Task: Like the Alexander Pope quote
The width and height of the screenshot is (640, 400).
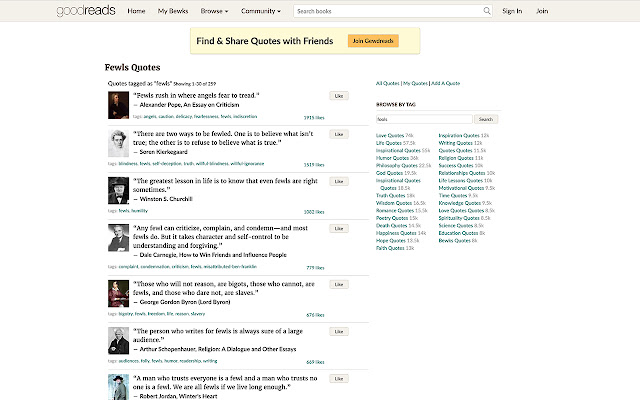Action: click(x=339, y=96)
